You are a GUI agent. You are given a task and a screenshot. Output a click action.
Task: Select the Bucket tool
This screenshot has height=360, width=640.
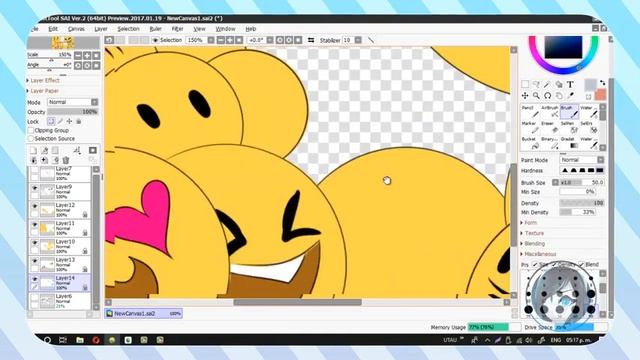[x=530, y=143]
